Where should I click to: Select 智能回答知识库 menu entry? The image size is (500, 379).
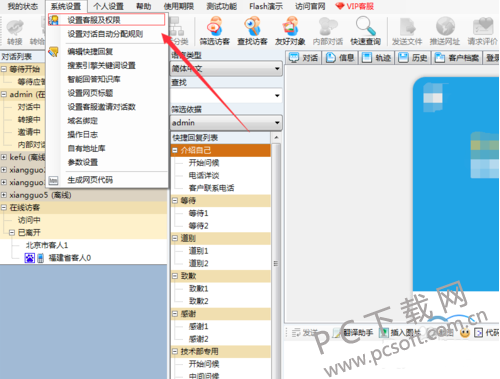(94, 79)
